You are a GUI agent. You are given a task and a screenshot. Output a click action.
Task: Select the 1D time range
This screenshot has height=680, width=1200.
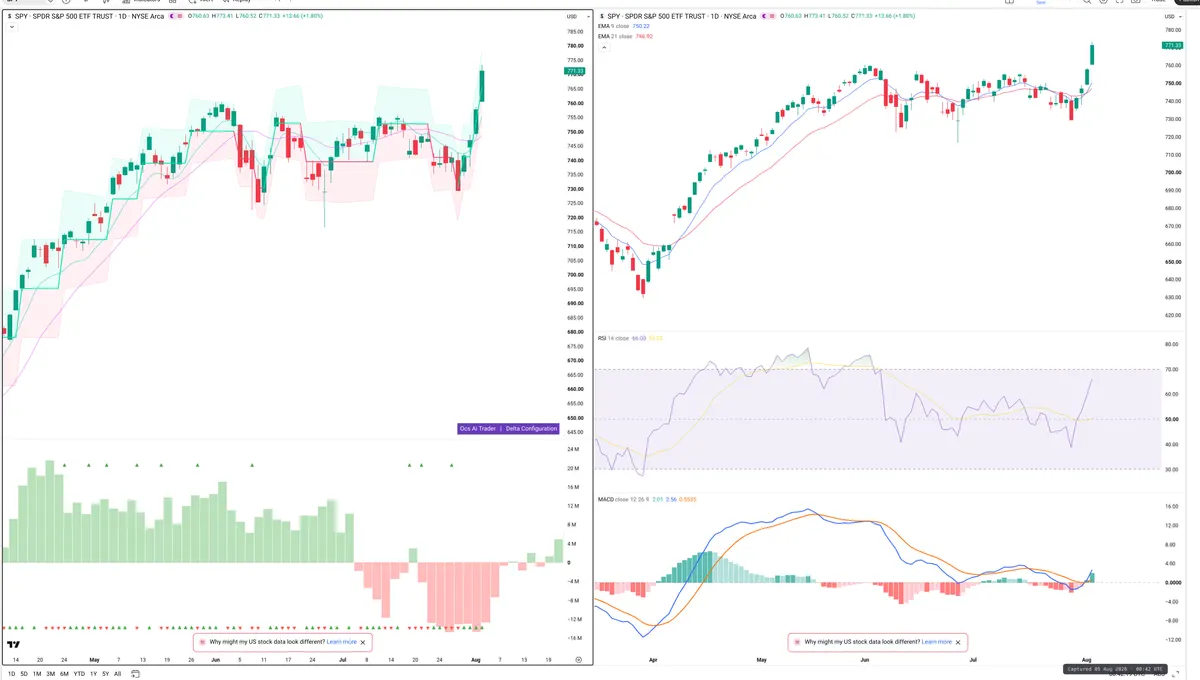coord(12,674)
